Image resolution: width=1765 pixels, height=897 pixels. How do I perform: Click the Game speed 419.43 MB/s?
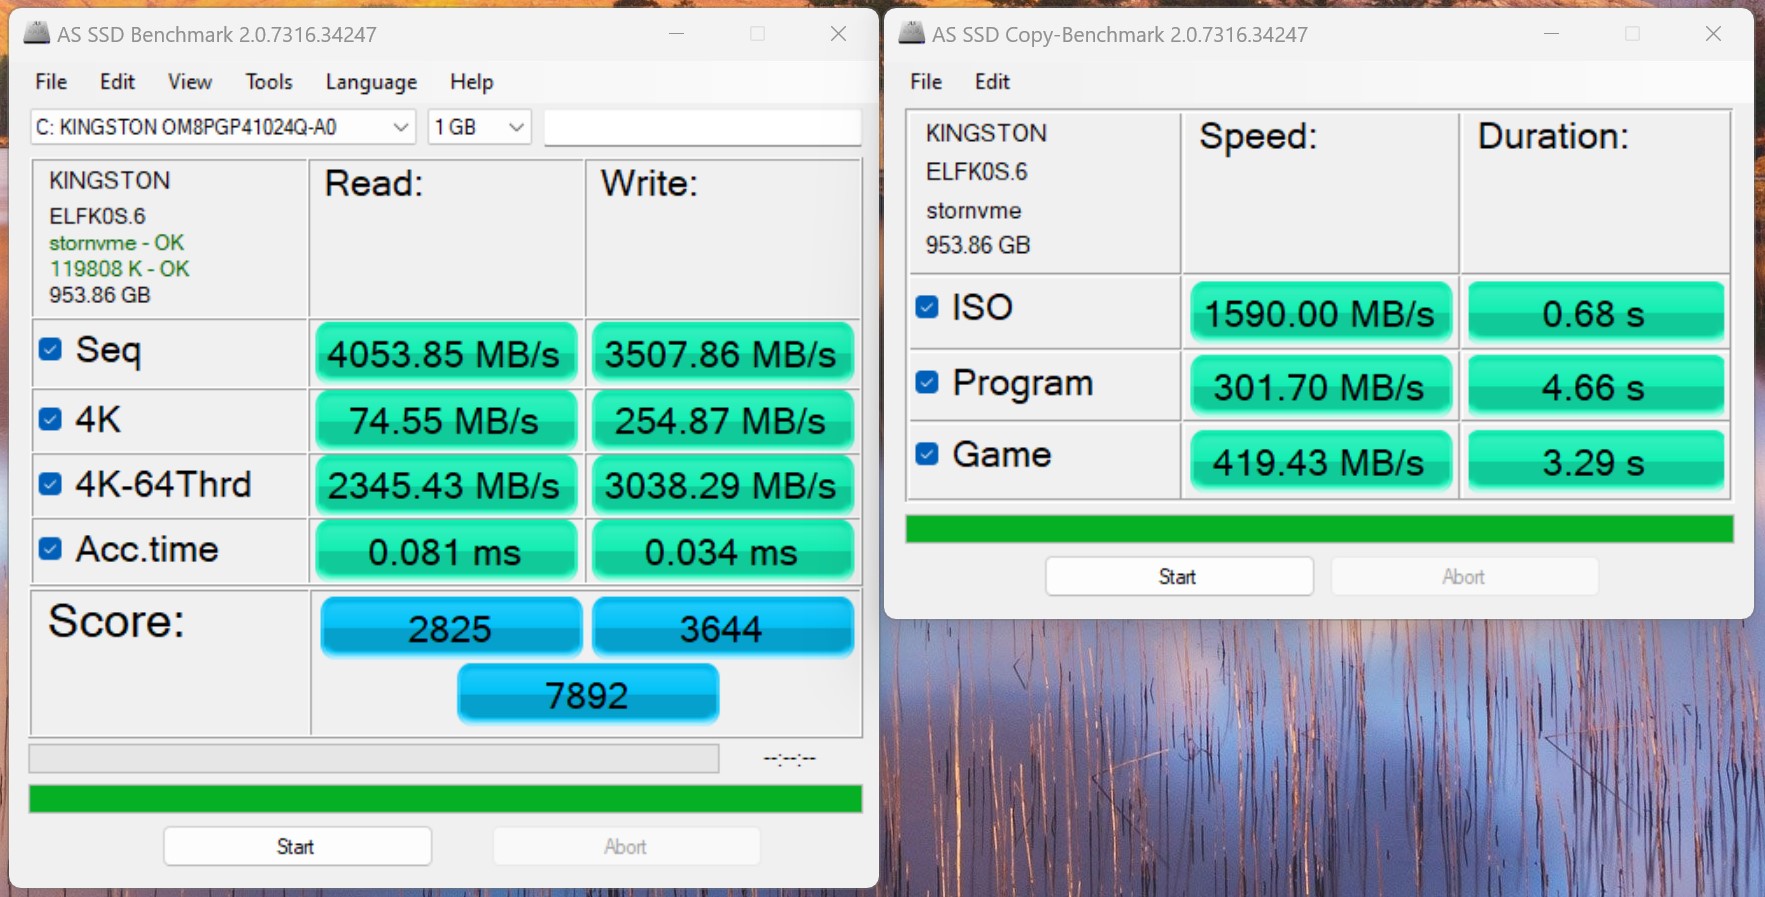[1320, 461]
